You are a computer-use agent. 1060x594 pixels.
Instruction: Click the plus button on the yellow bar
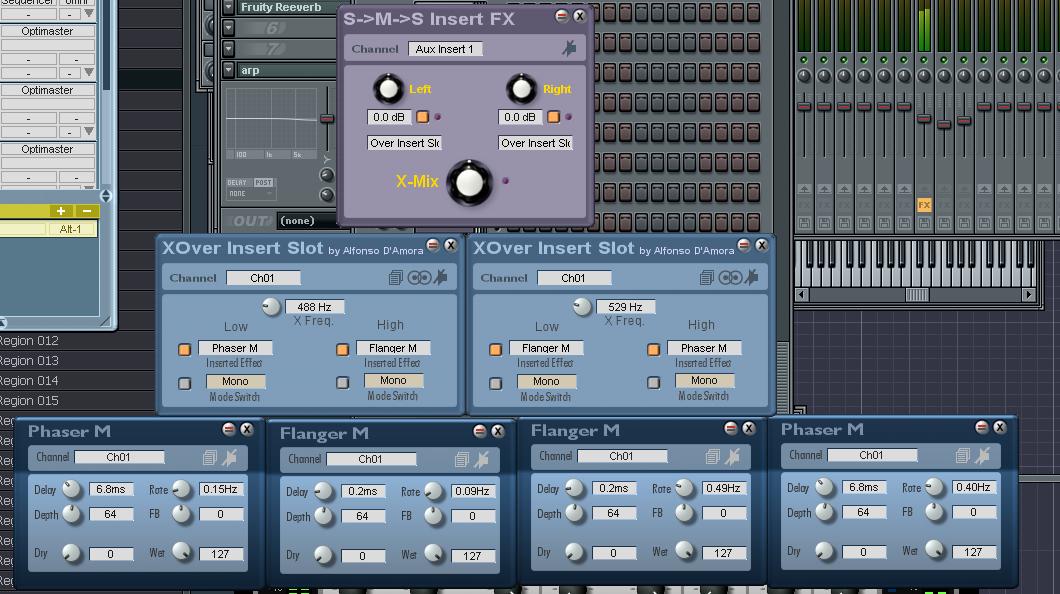[61, 211]
